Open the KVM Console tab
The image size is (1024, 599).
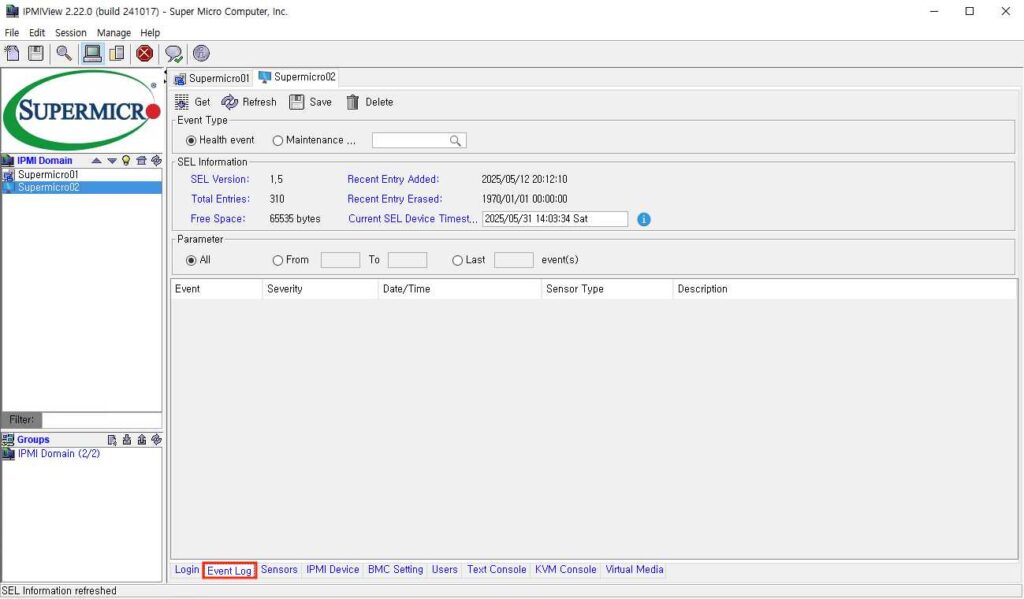pyautogui.click(x=566, y=570)
